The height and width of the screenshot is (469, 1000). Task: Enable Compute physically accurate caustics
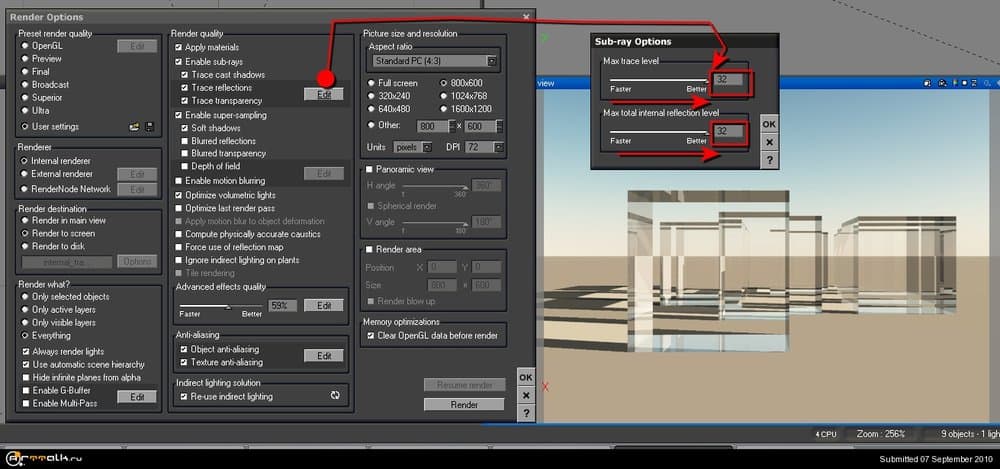tap(179, 234)
